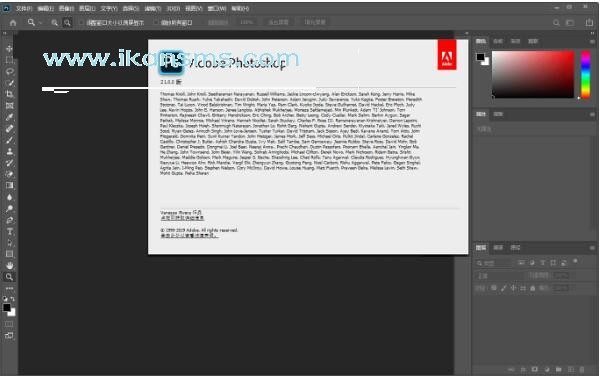Screen dimensions: 601x376
Task: Select the Spot Healing Brush tool
Action: pyautogui.click(x=9, y=129)
